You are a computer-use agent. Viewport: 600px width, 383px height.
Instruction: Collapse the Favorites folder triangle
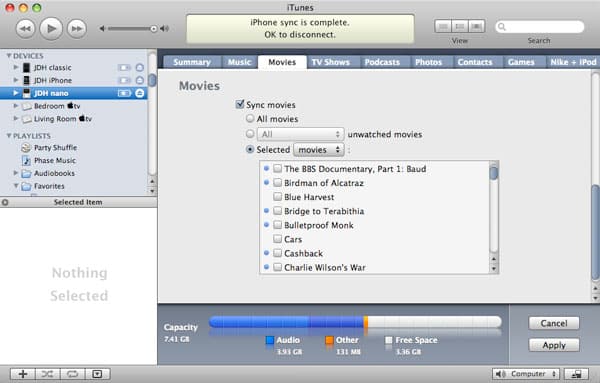[16, 186]
